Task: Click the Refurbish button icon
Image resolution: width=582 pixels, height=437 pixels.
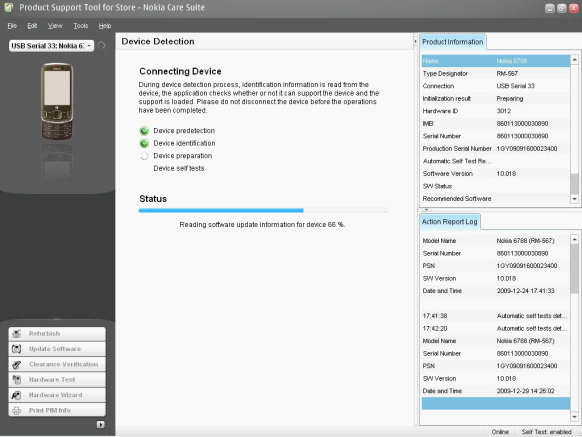Action: (16, 333)
